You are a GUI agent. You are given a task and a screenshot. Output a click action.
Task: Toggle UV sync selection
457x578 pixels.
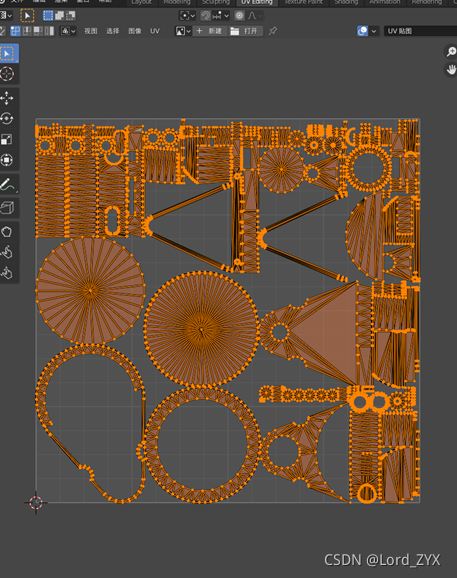[2, 31]
